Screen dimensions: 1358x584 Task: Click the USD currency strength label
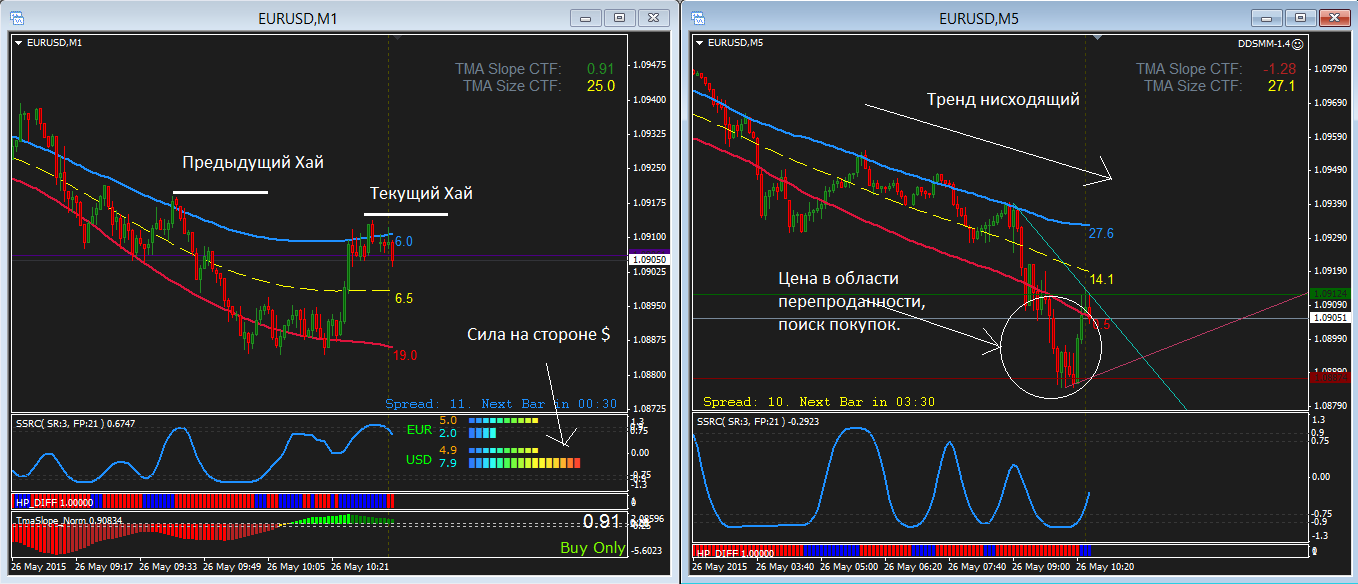(420, 460)
